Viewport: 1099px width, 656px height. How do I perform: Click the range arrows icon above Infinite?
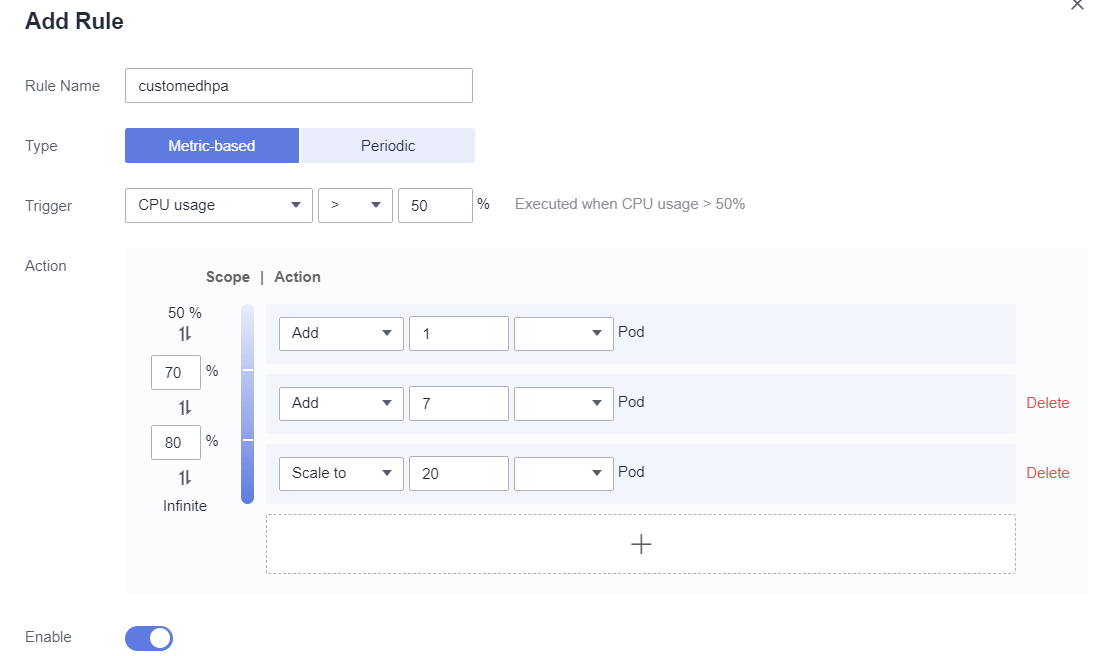[x=185, y=478]
